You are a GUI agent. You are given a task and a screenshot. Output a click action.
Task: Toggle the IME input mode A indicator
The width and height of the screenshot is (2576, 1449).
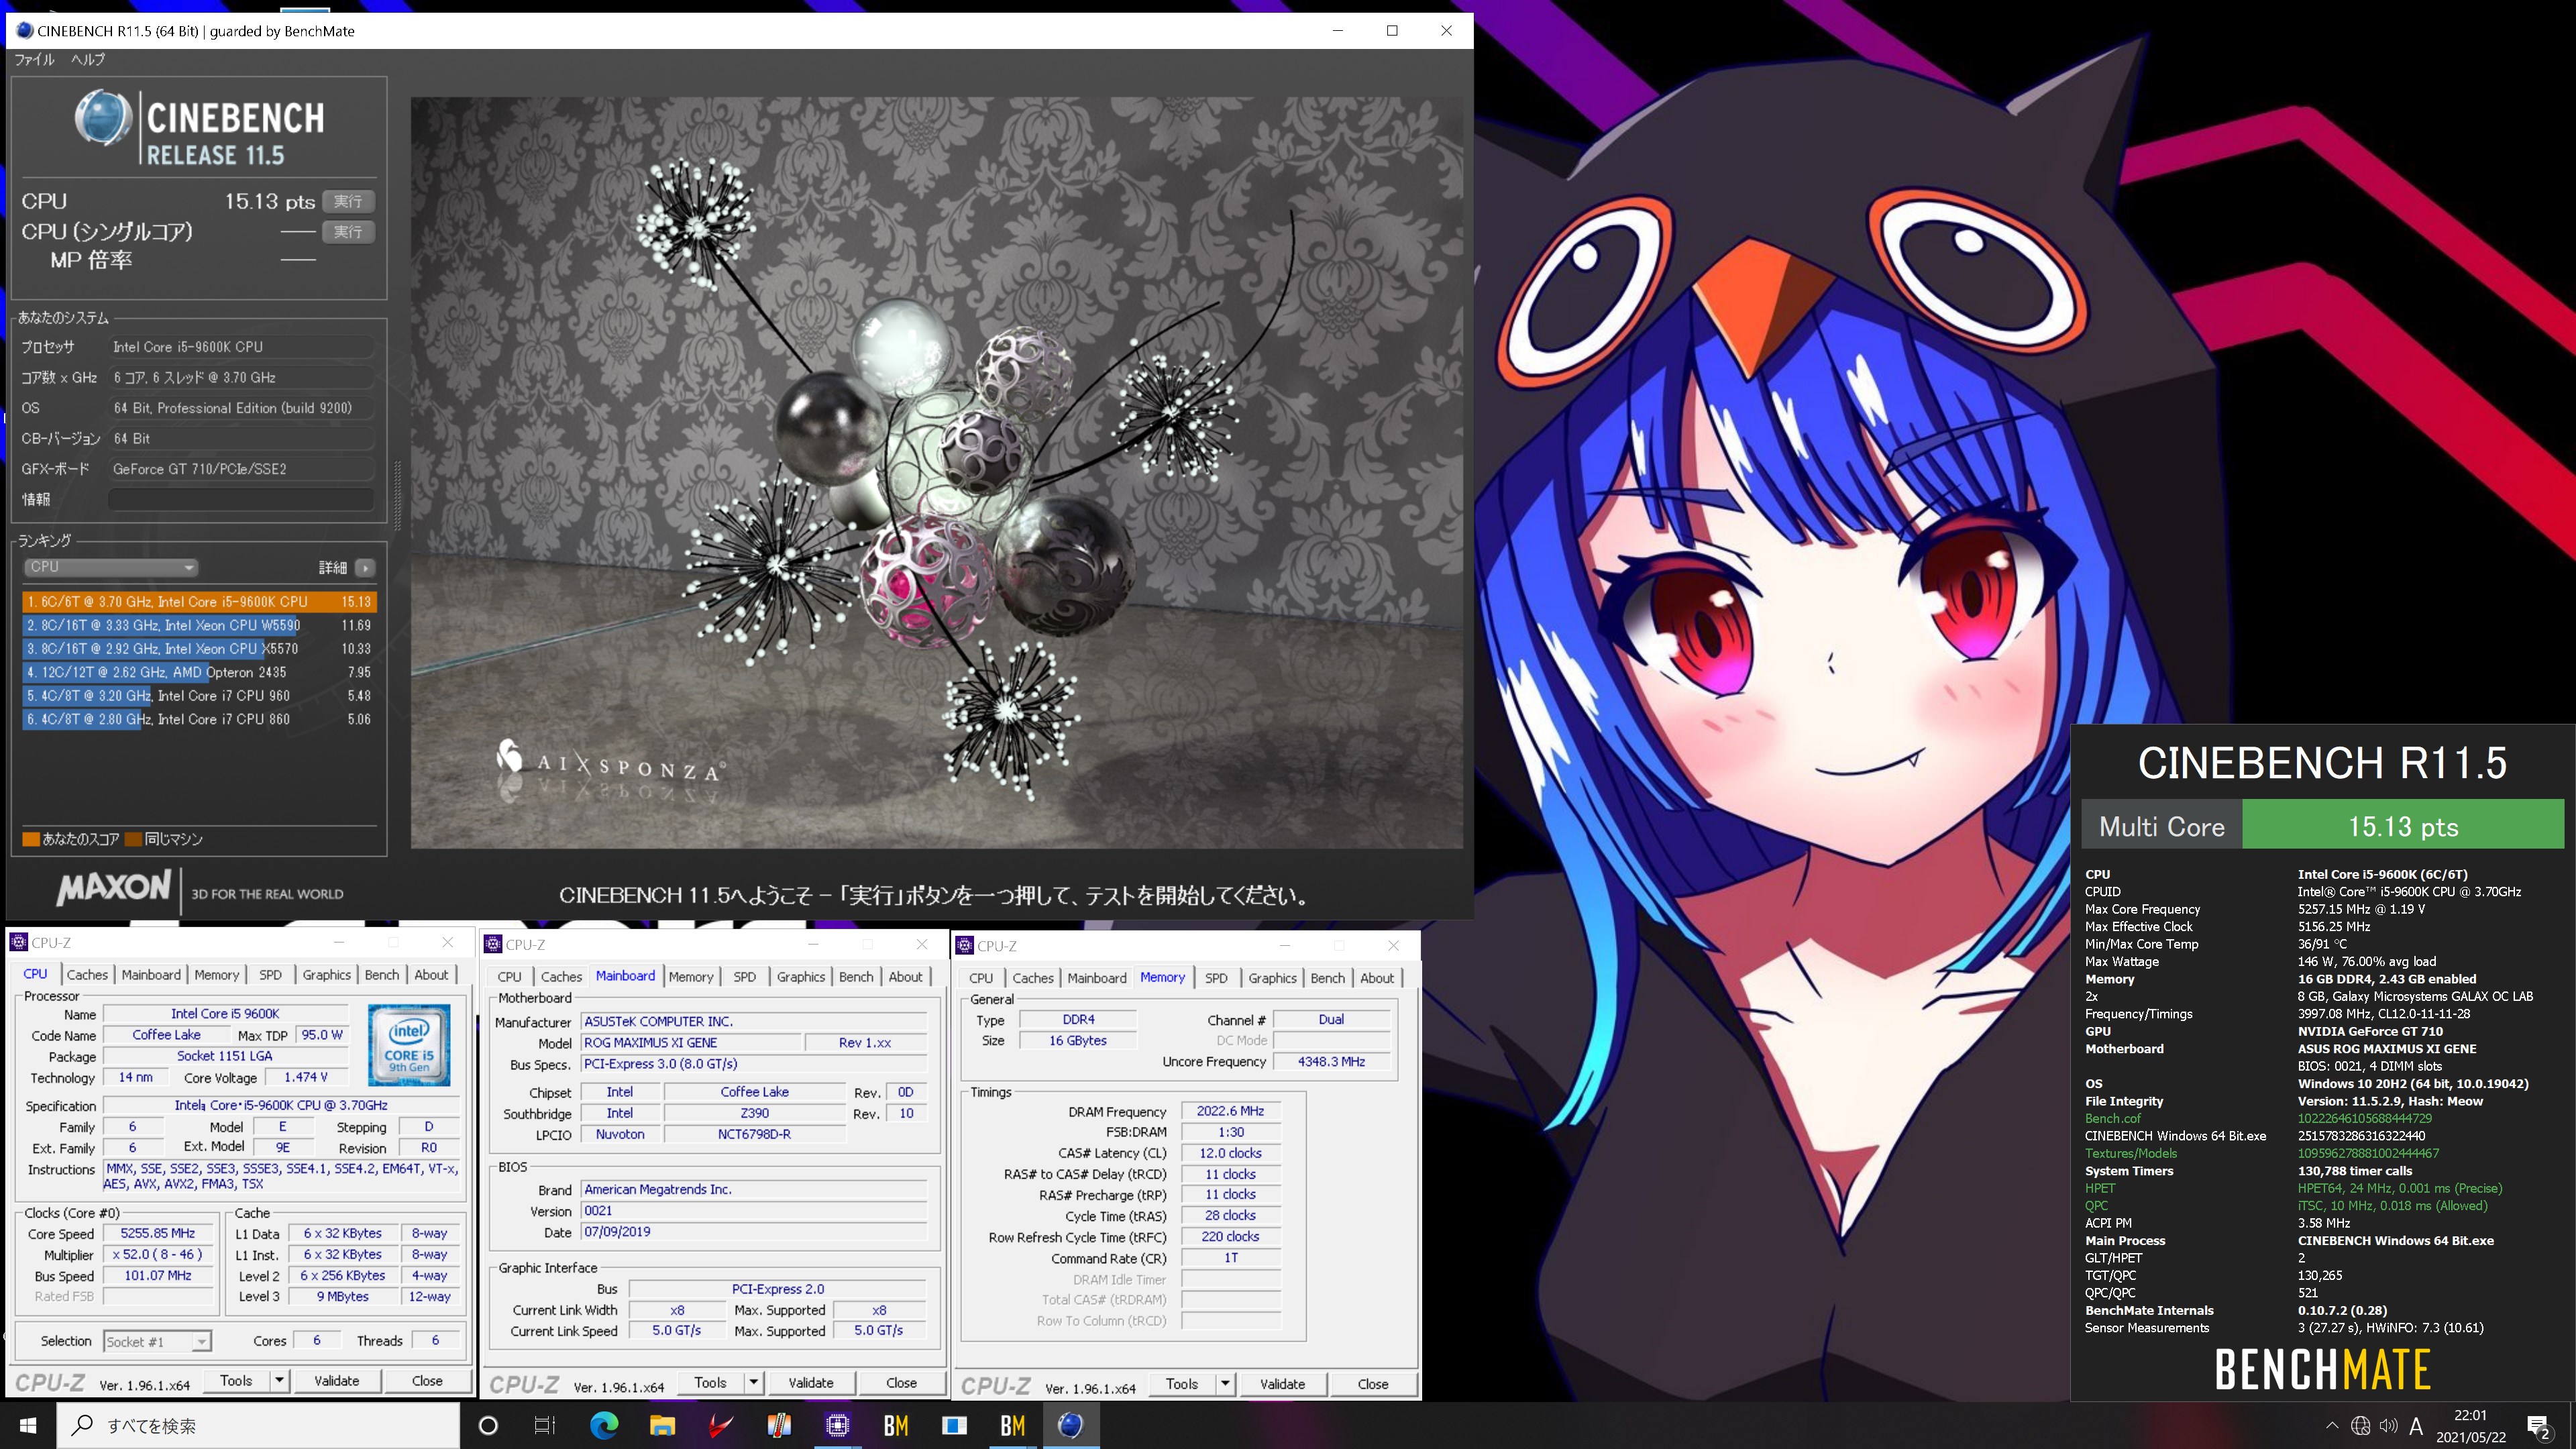tap(2417, 1426)
